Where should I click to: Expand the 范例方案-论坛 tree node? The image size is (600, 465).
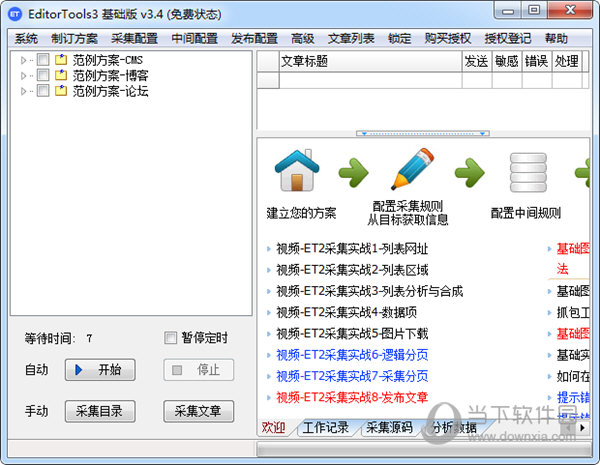[23, 91]
